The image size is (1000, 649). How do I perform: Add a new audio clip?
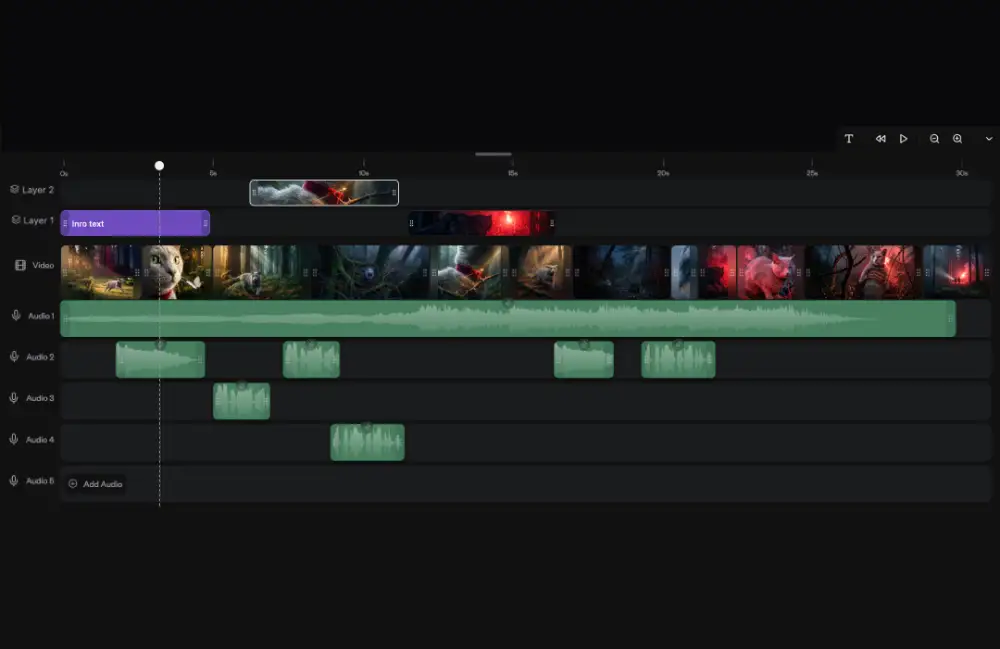click(x=96, y=484)
